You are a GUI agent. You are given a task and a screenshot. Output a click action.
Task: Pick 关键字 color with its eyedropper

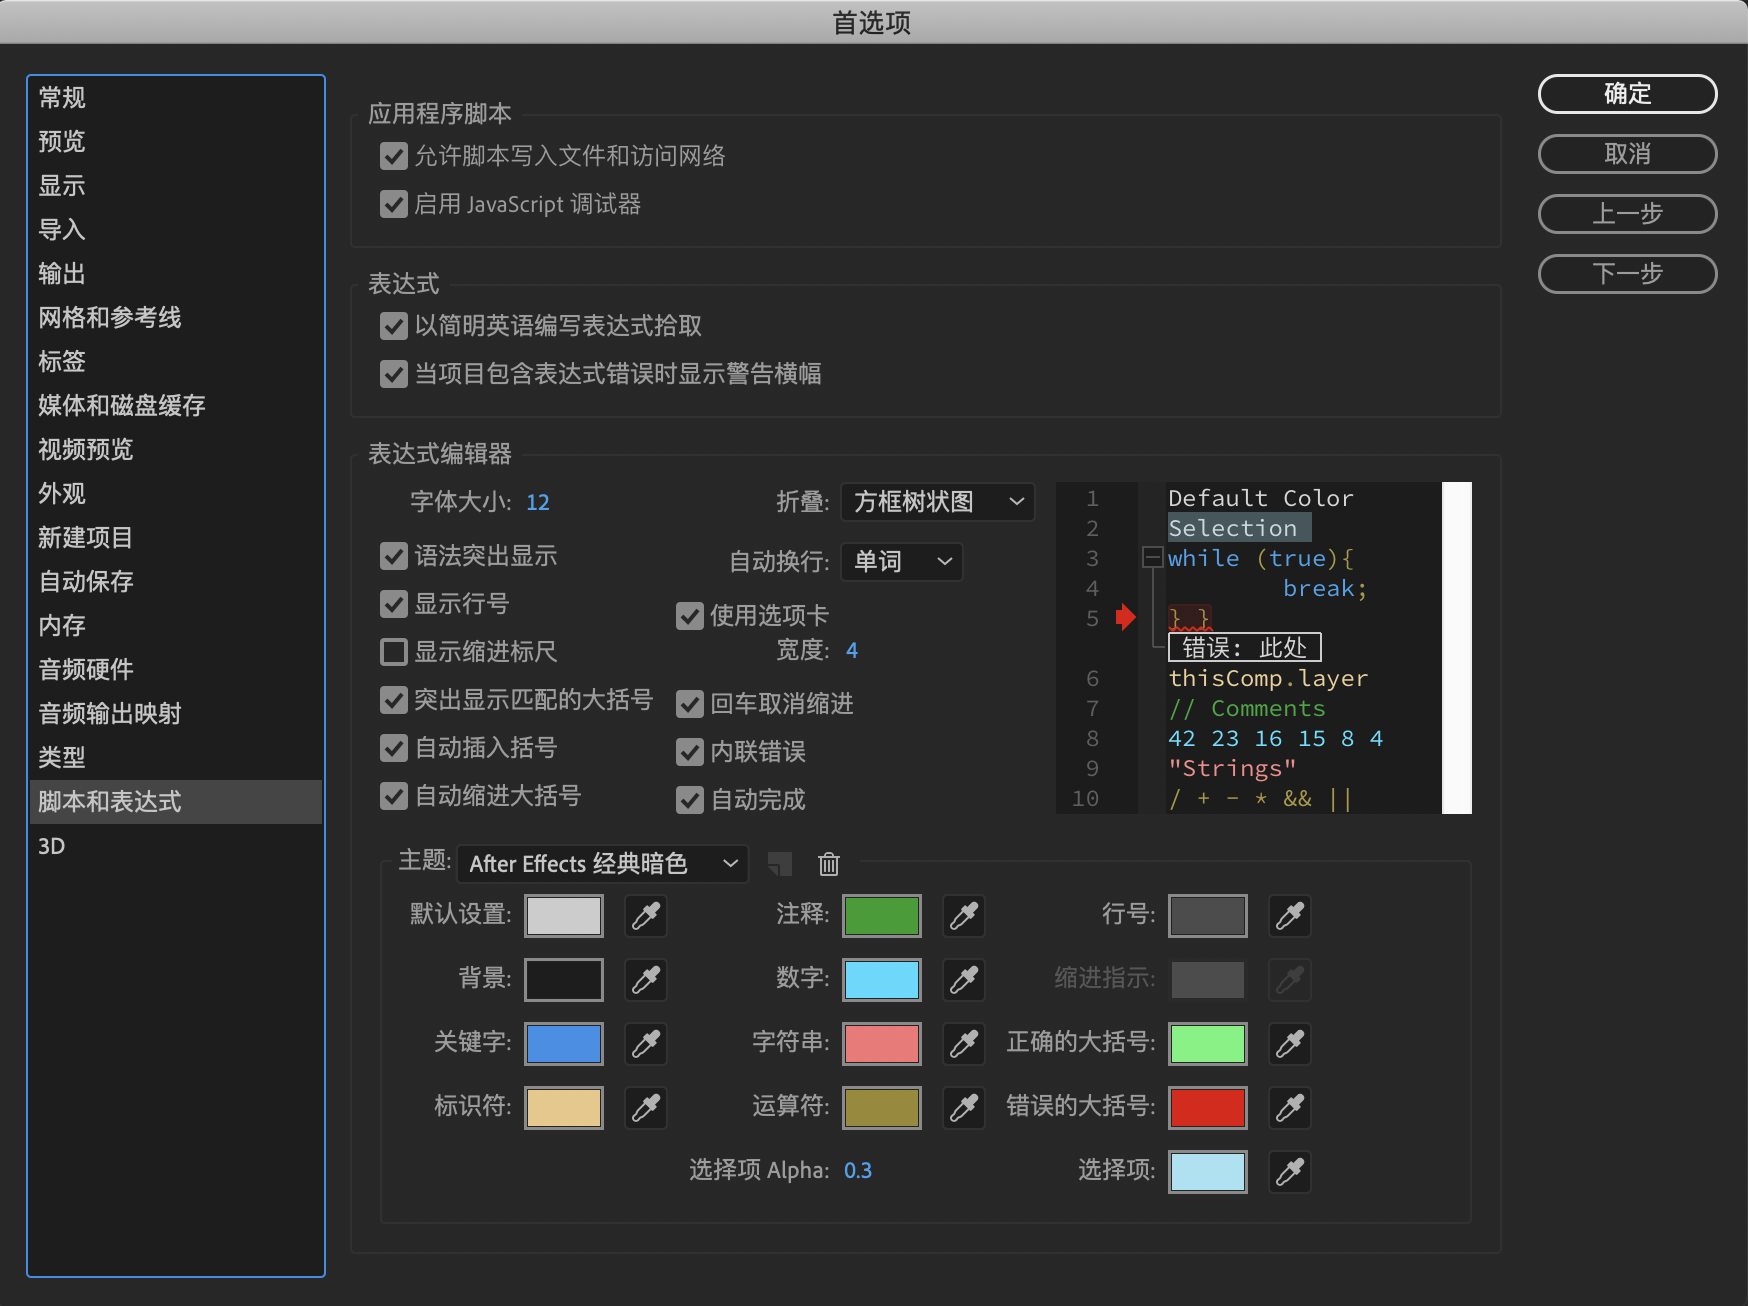[x=646, y=1044]
